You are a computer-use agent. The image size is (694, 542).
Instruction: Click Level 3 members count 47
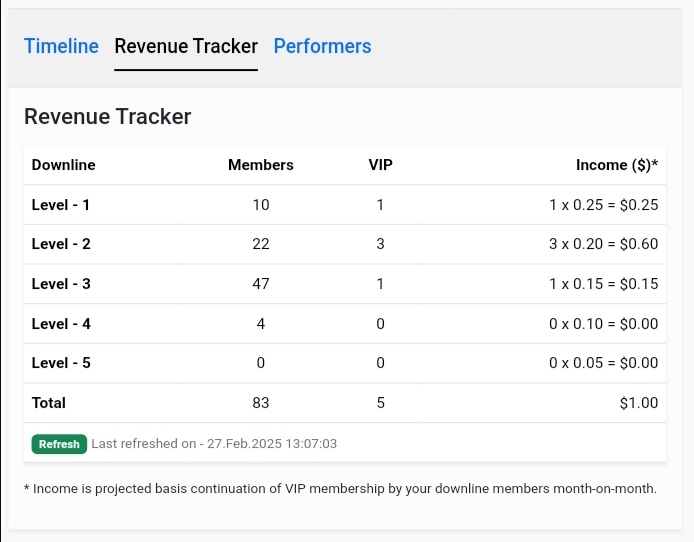point(261,284)
